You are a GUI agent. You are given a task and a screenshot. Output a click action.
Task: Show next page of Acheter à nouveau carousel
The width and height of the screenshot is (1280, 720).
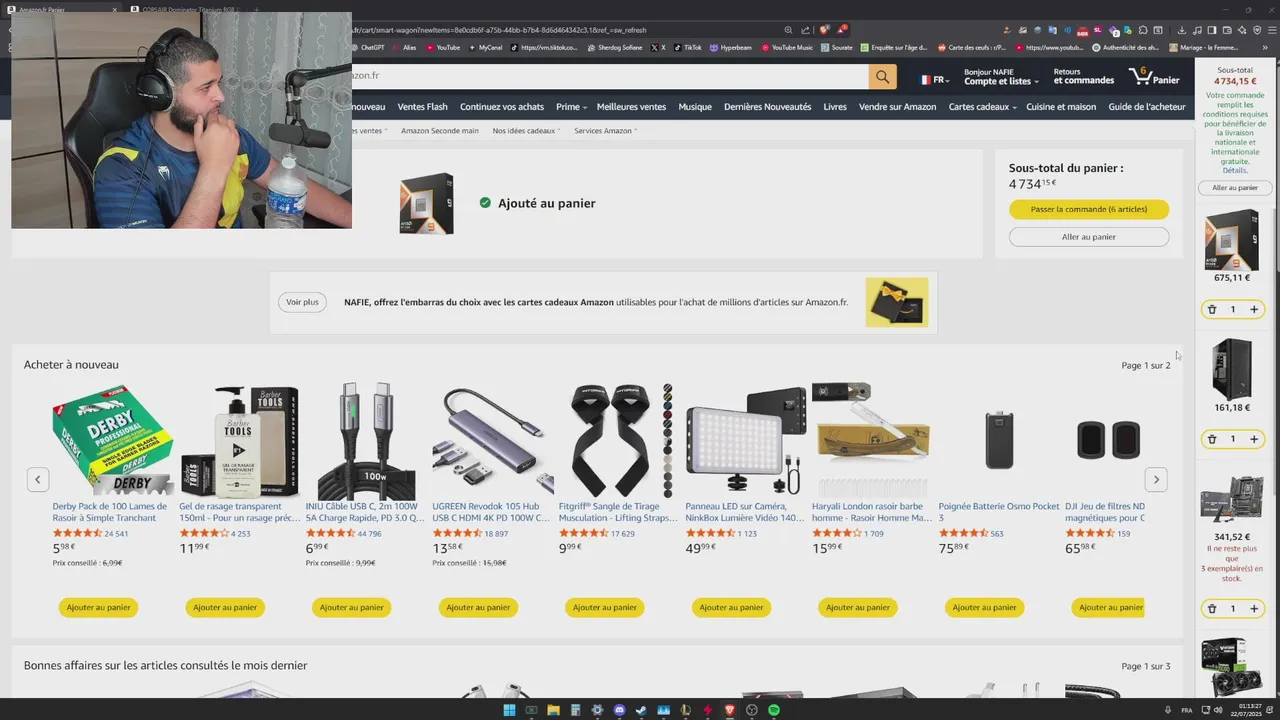coord(1156,480)
